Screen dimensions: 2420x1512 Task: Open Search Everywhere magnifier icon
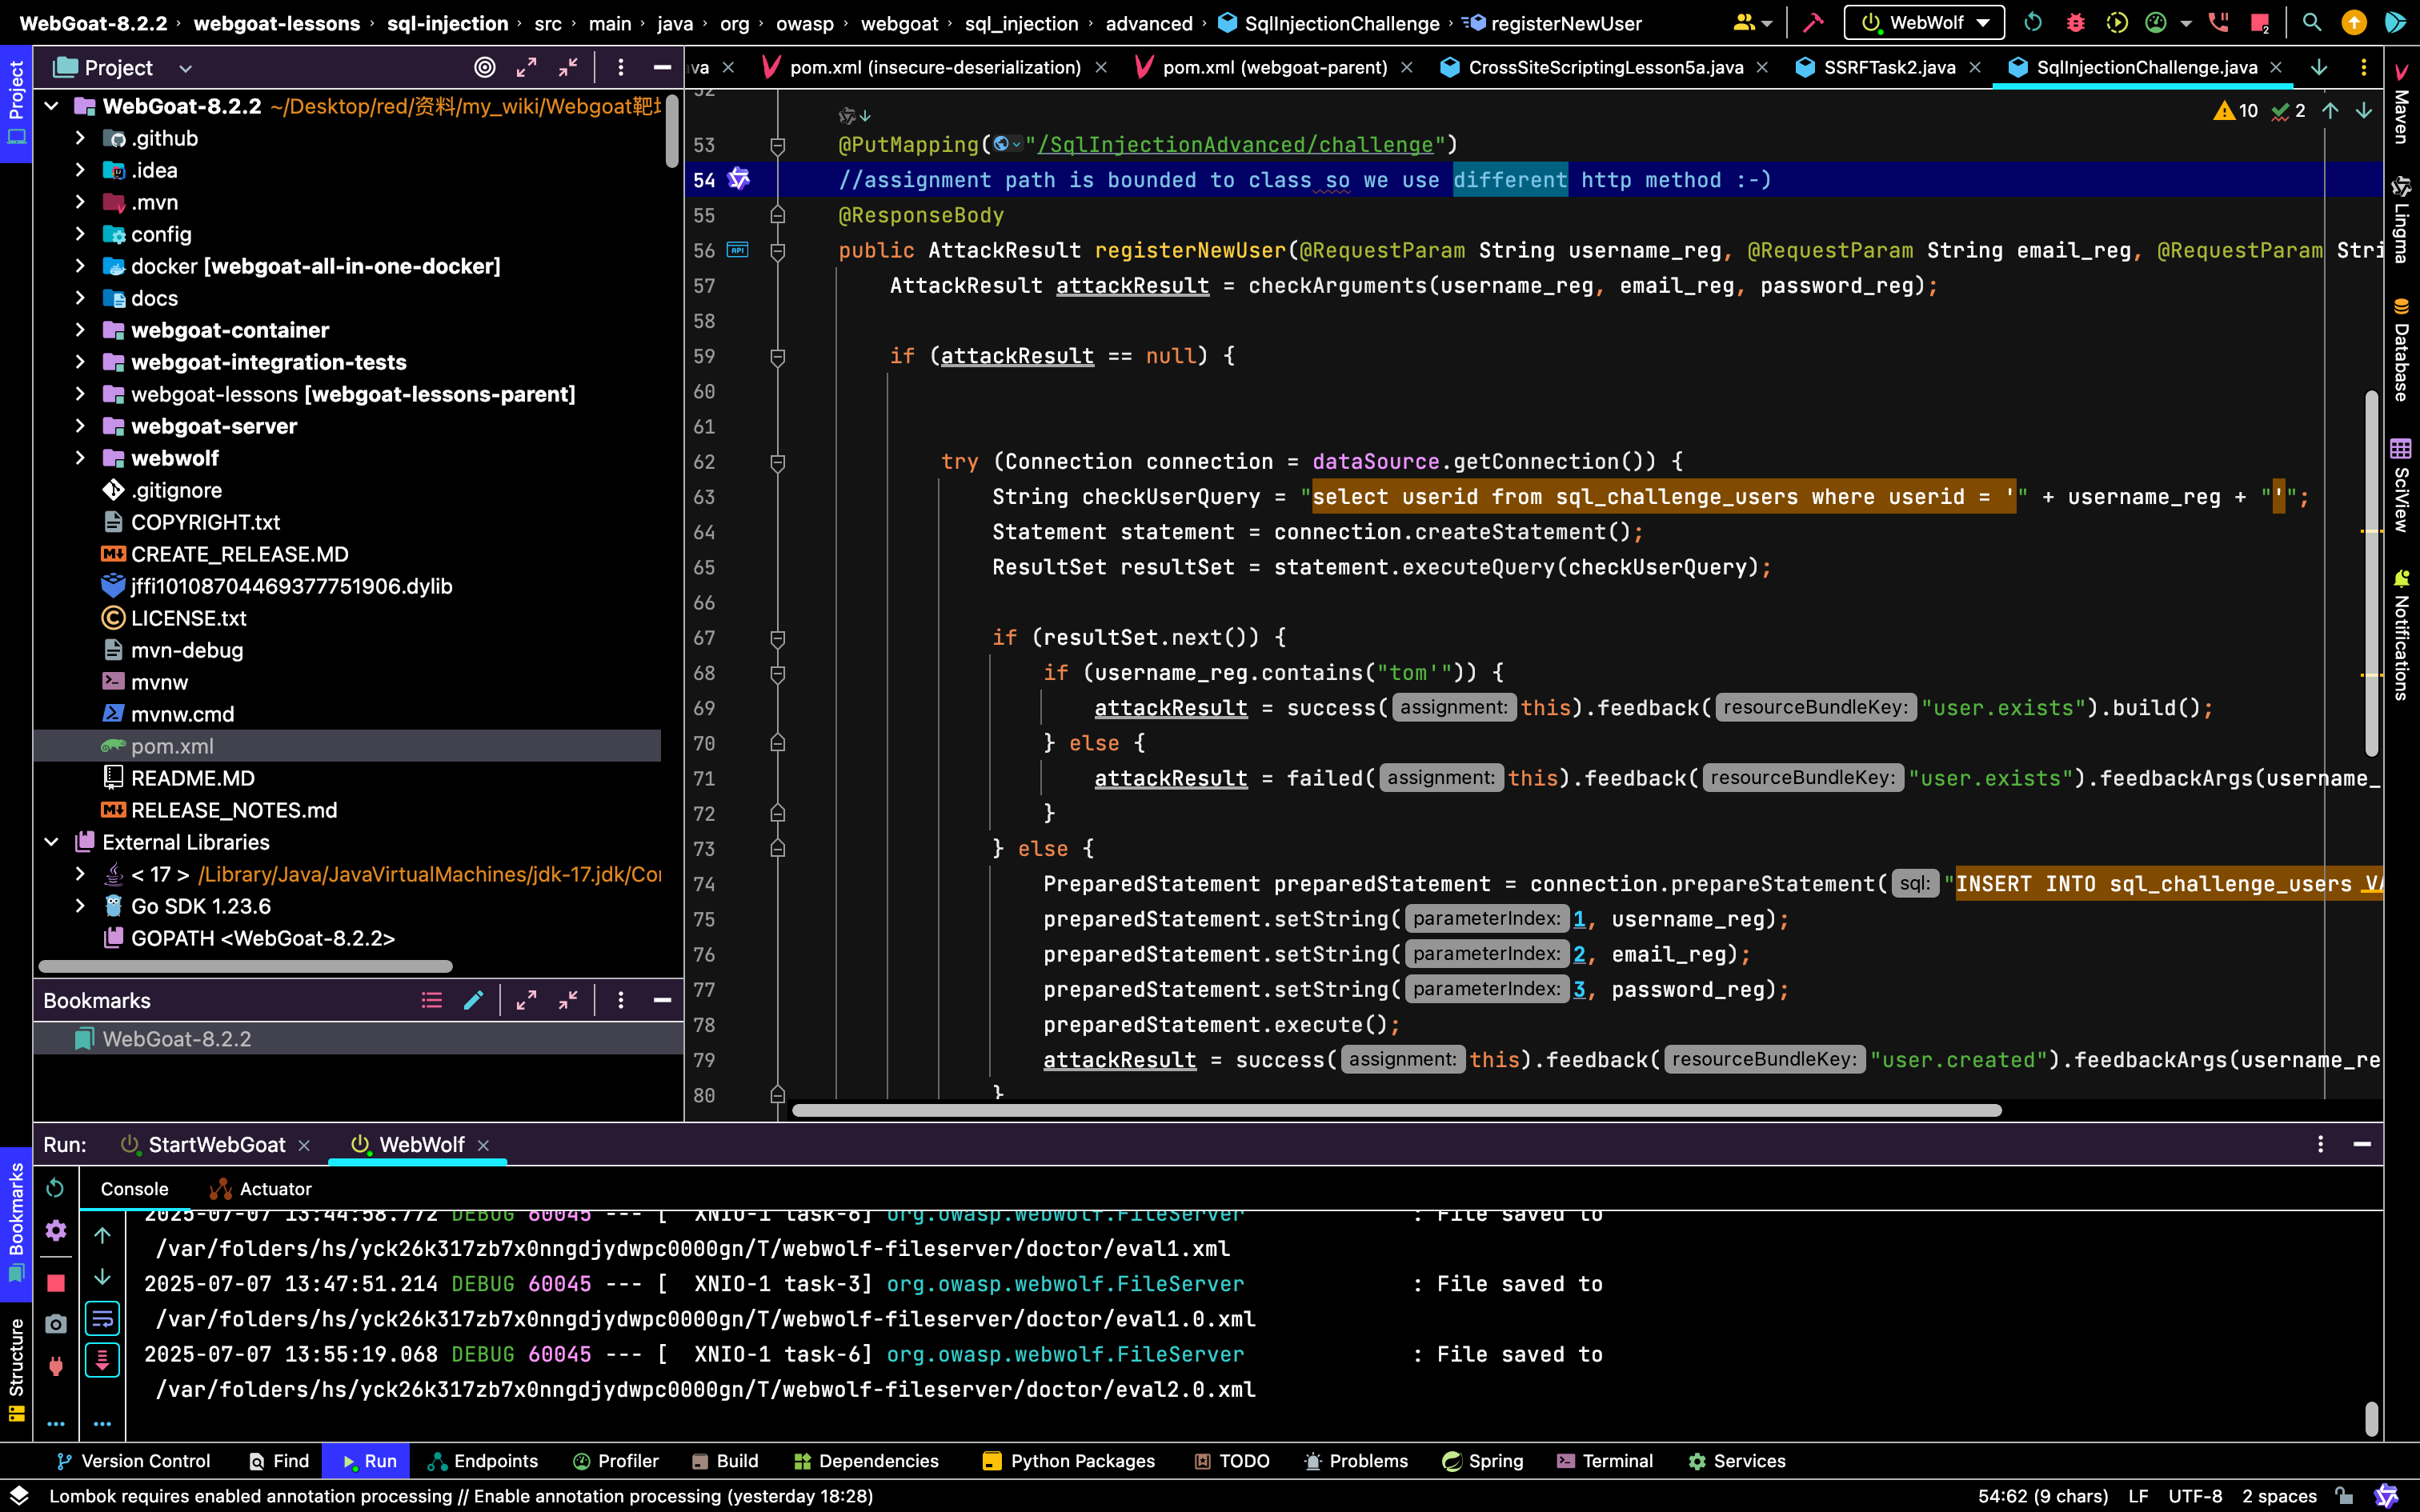tap(2311, 23)
